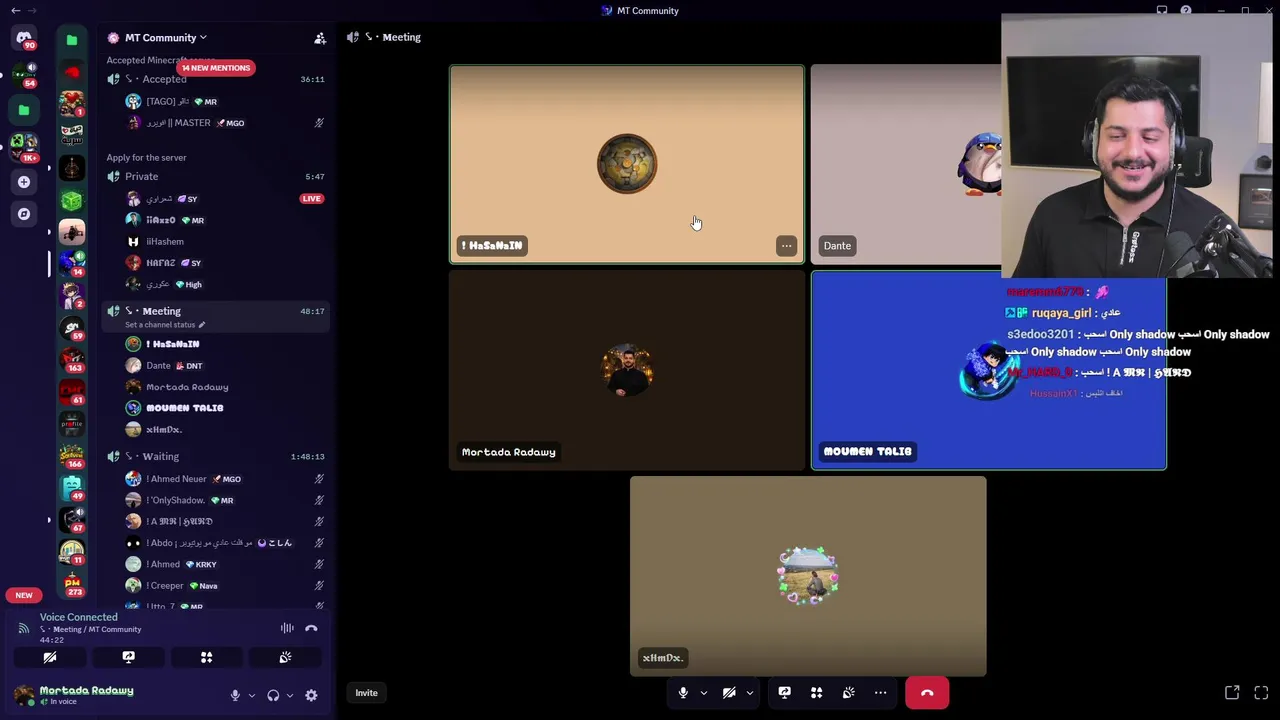Open server icon with 166 badge
This screenshot has height=720, width=1280.
72,454
